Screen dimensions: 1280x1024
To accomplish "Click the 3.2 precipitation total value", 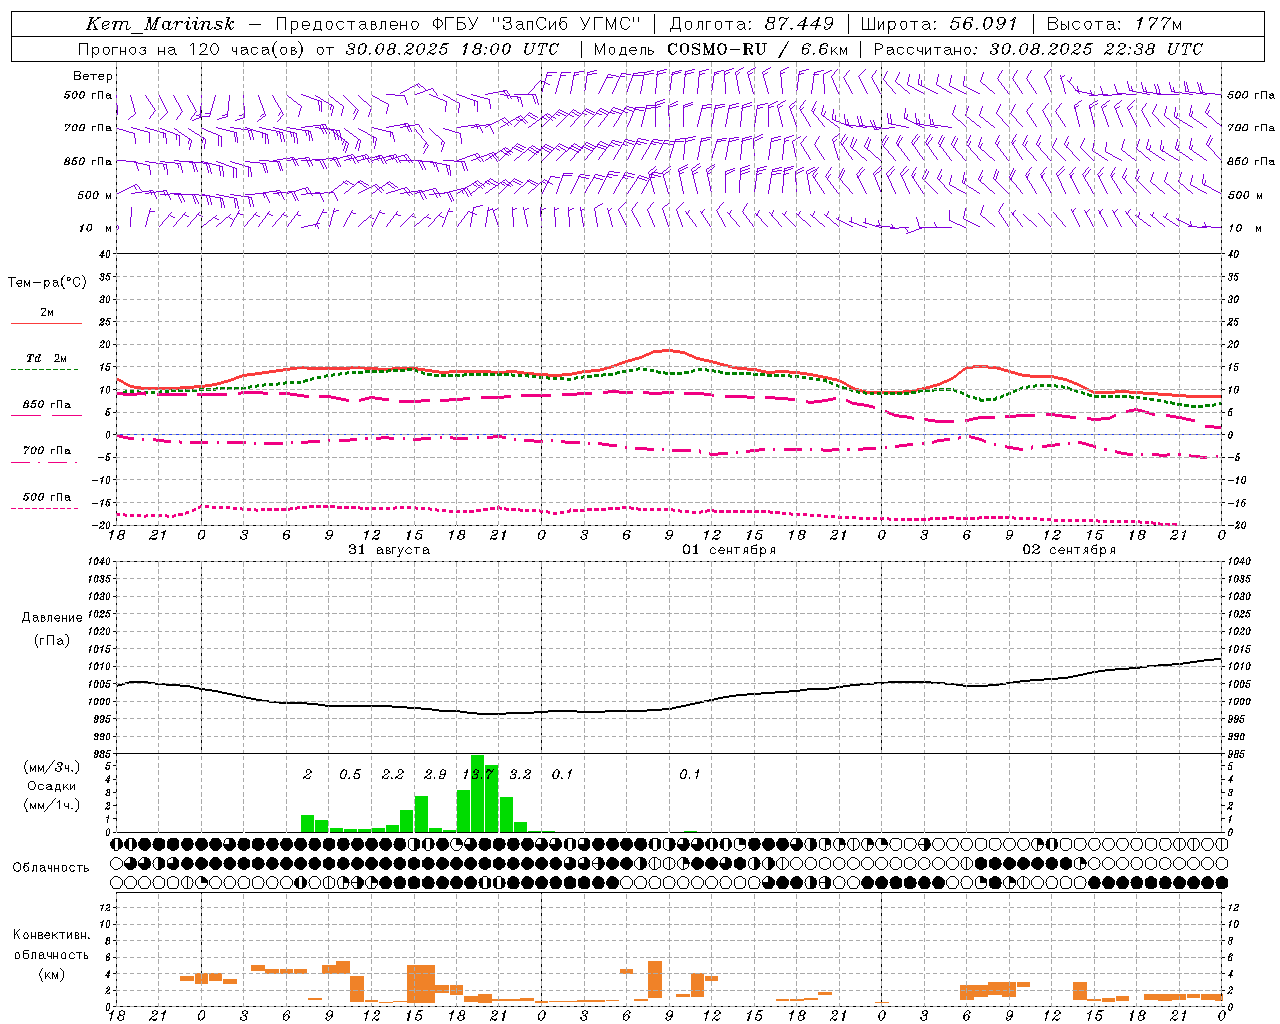I will click(x=520, y=775).
